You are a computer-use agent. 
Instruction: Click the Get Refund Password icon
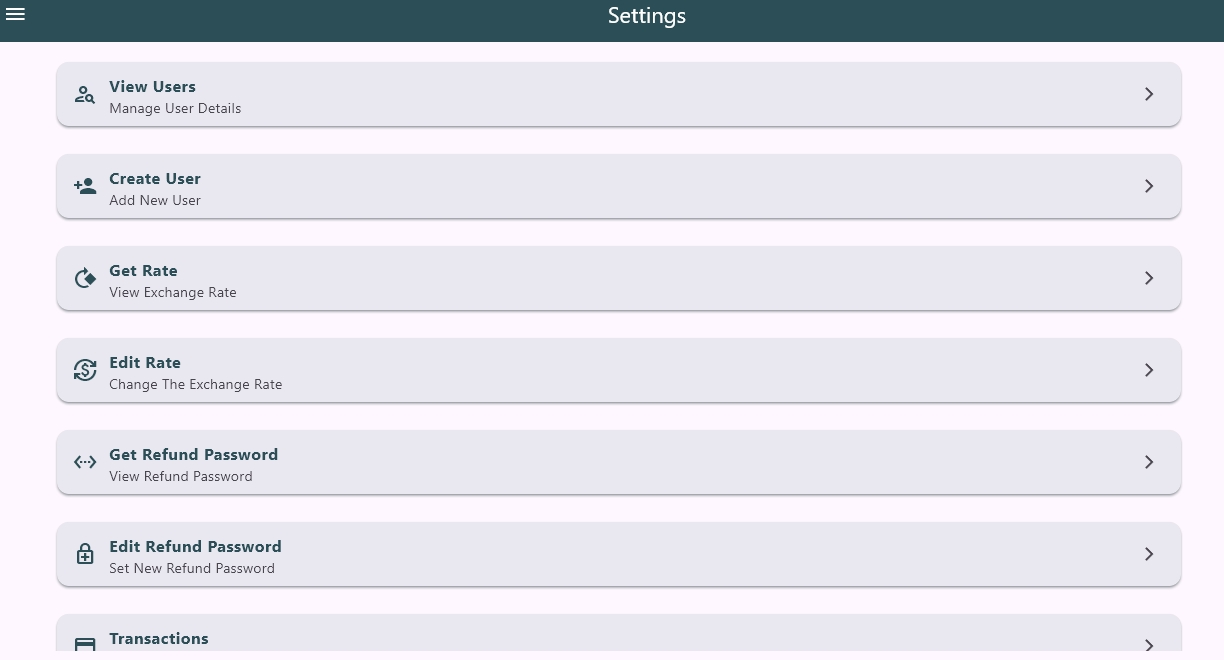85,463
